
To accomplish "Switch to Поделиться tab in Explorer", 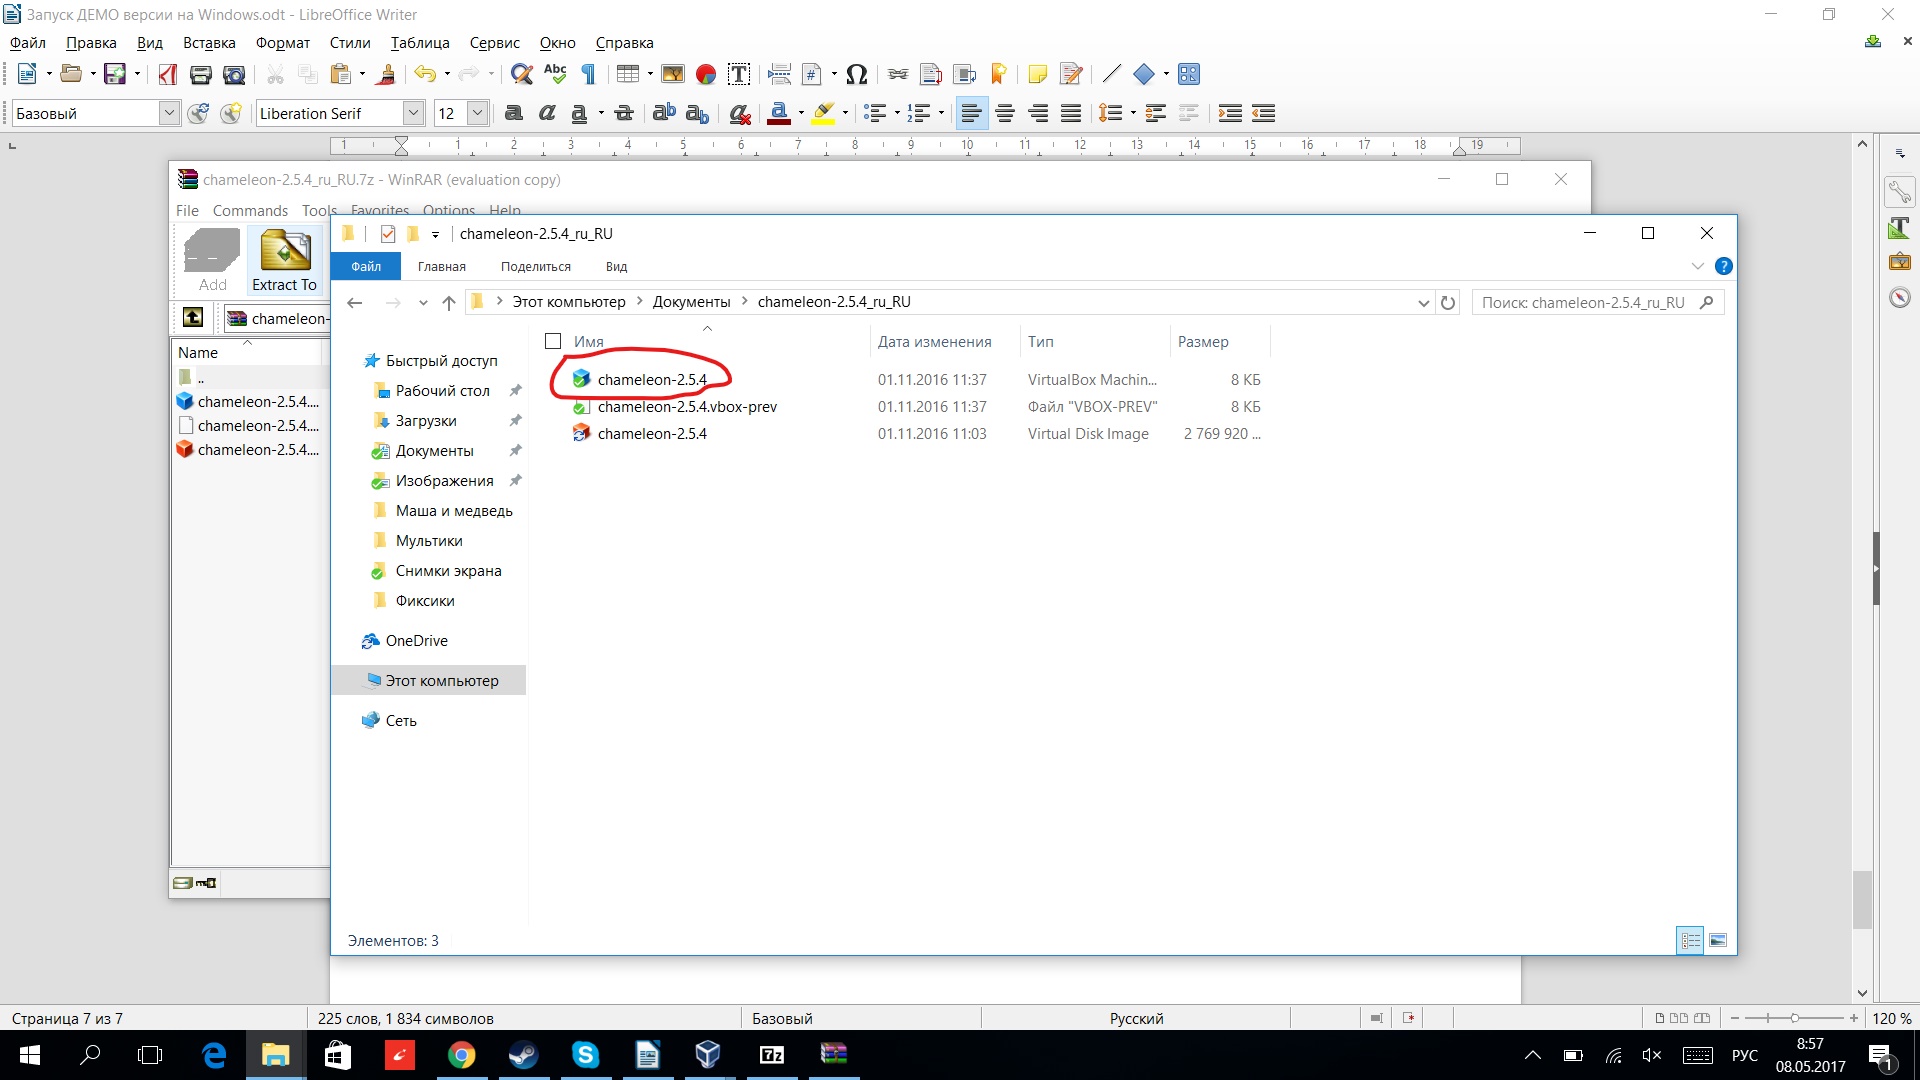I will point(536,267).
